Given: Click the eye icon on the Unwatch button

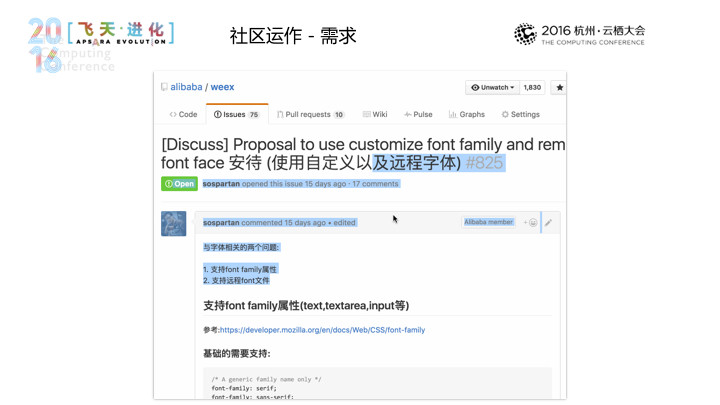Looking at the screenshot, I should coord(475,87).
